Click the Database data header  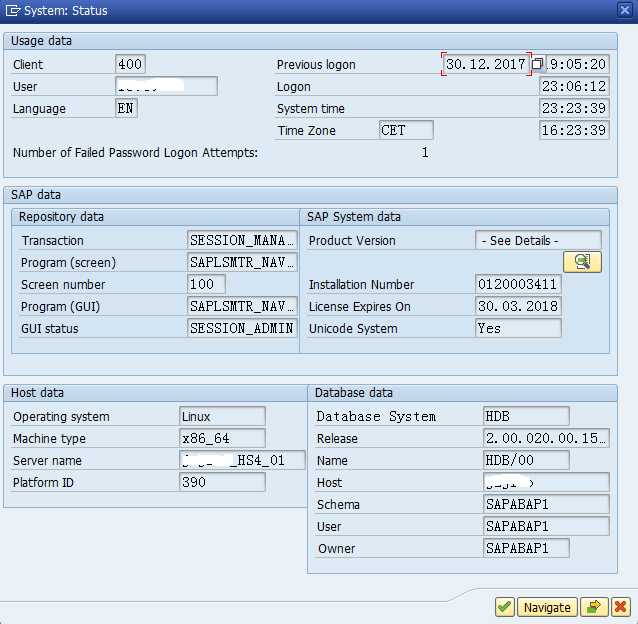[463, 393]
